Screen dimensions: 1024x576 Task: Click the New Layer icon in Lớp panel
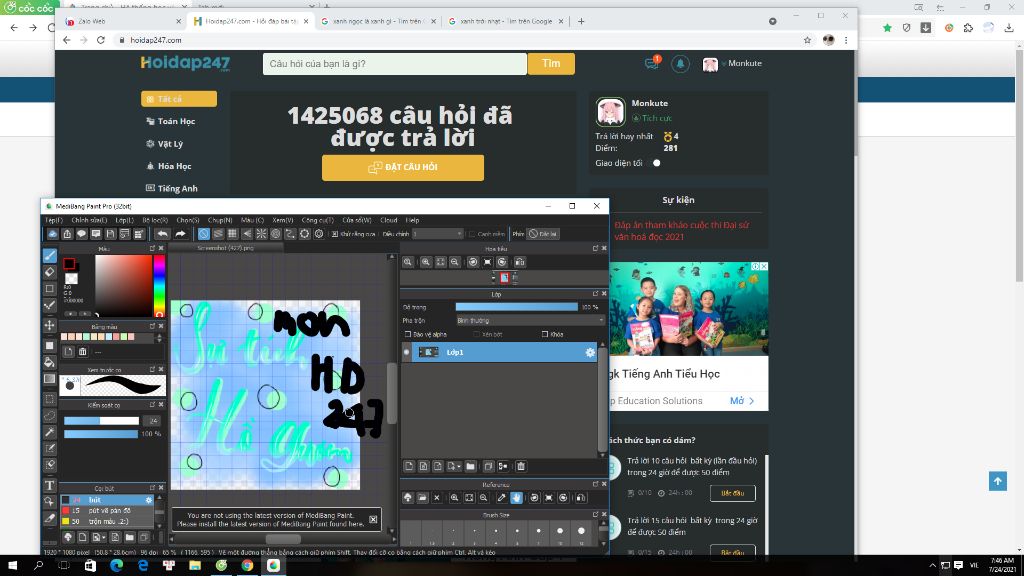coord(407,466)
